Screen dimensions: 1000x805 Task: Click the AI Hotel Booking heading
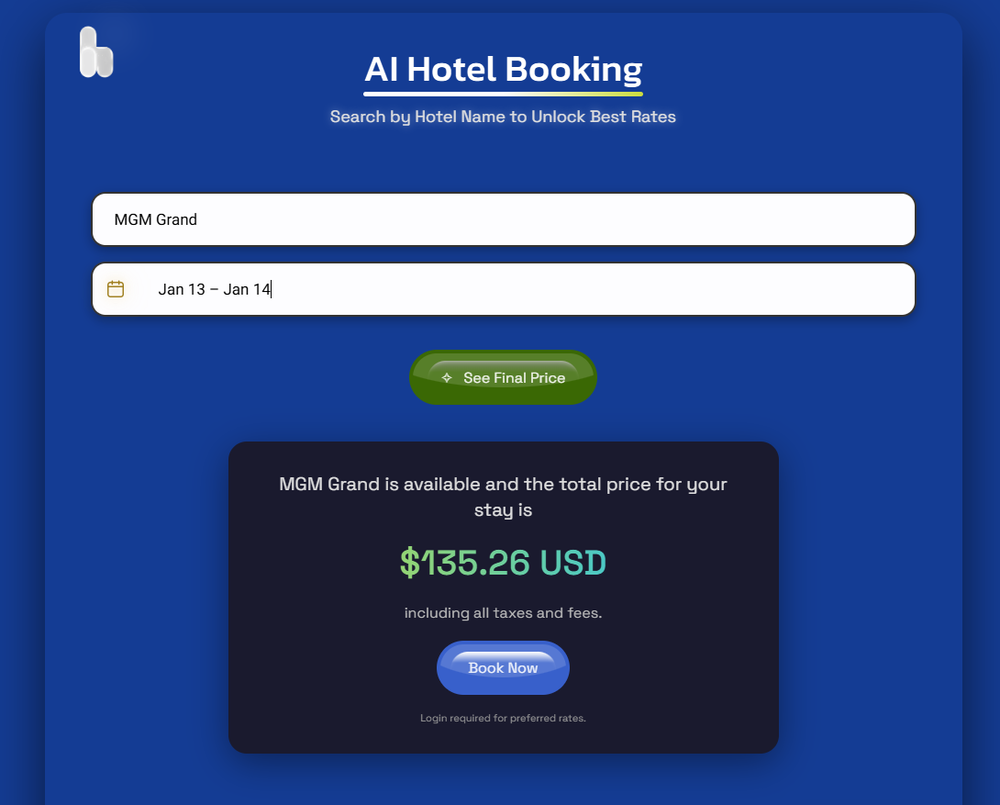click(502, 69)
